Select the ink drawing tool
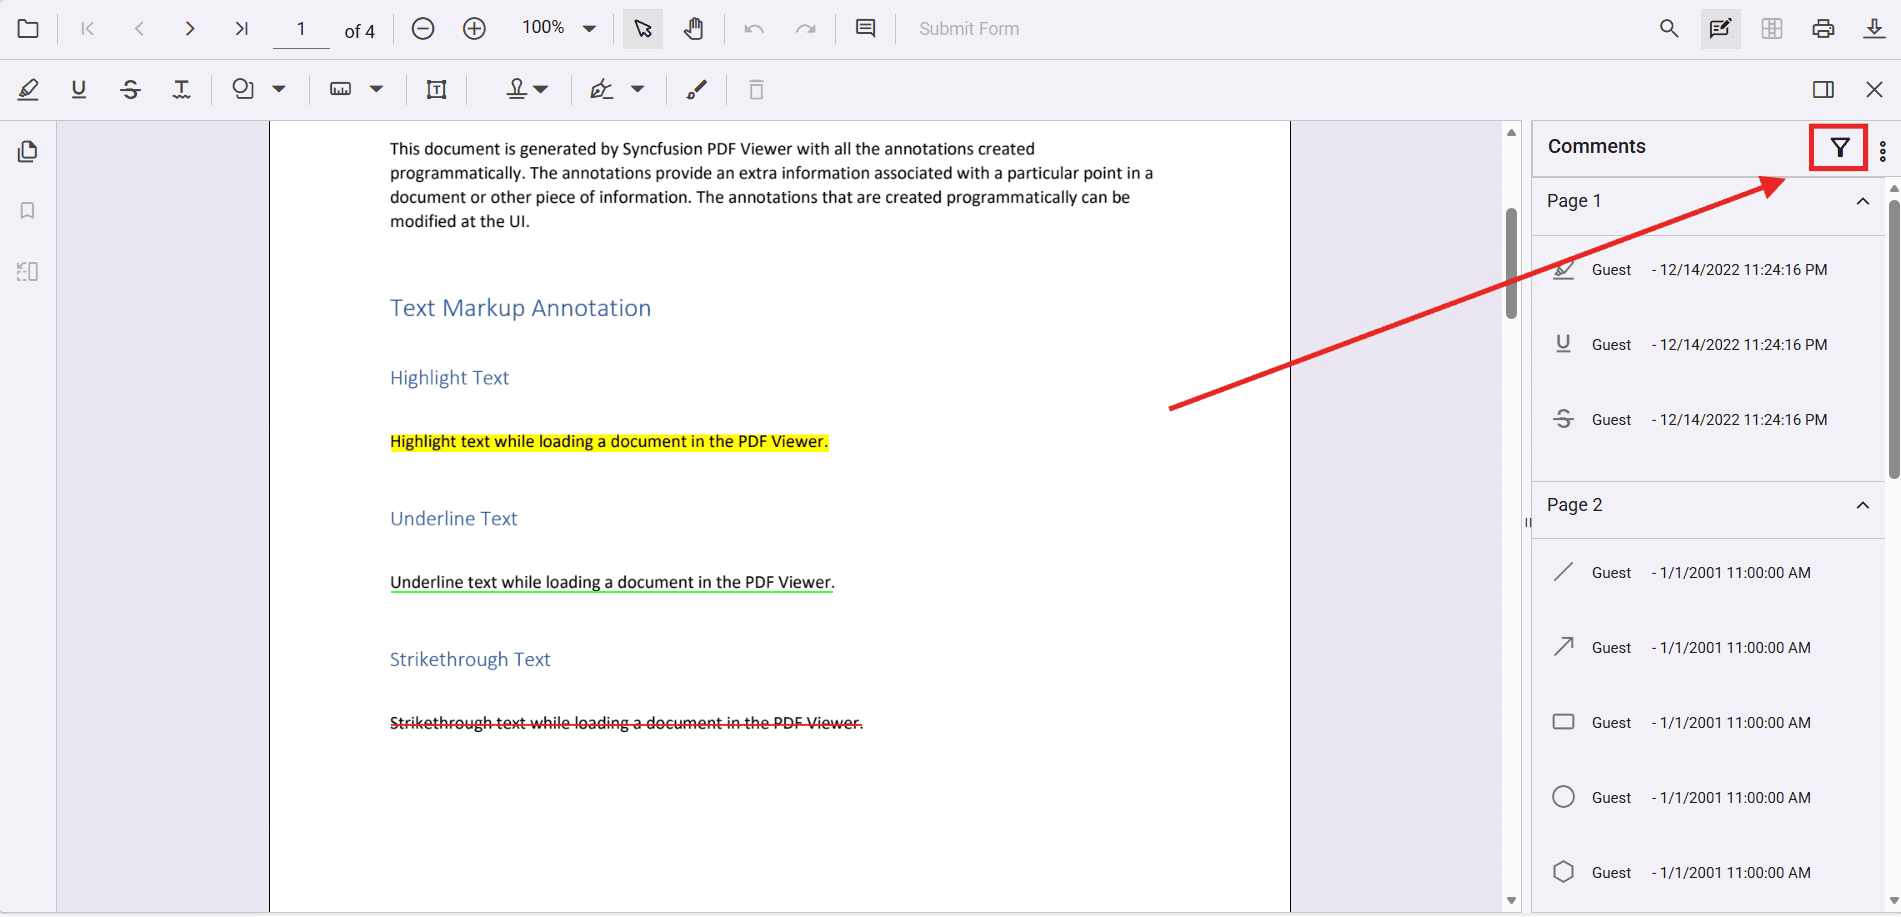Image resolution: width=1901 pixels, height=917 pixels. 697,90
